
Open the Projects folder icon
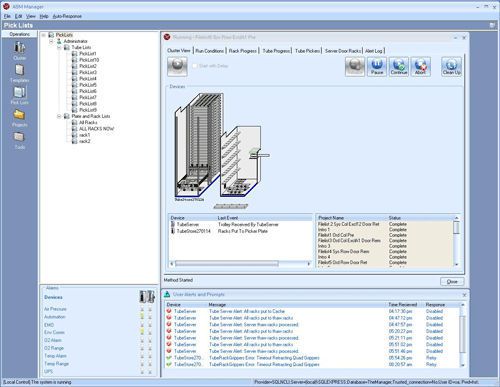(x=19, y=114)
